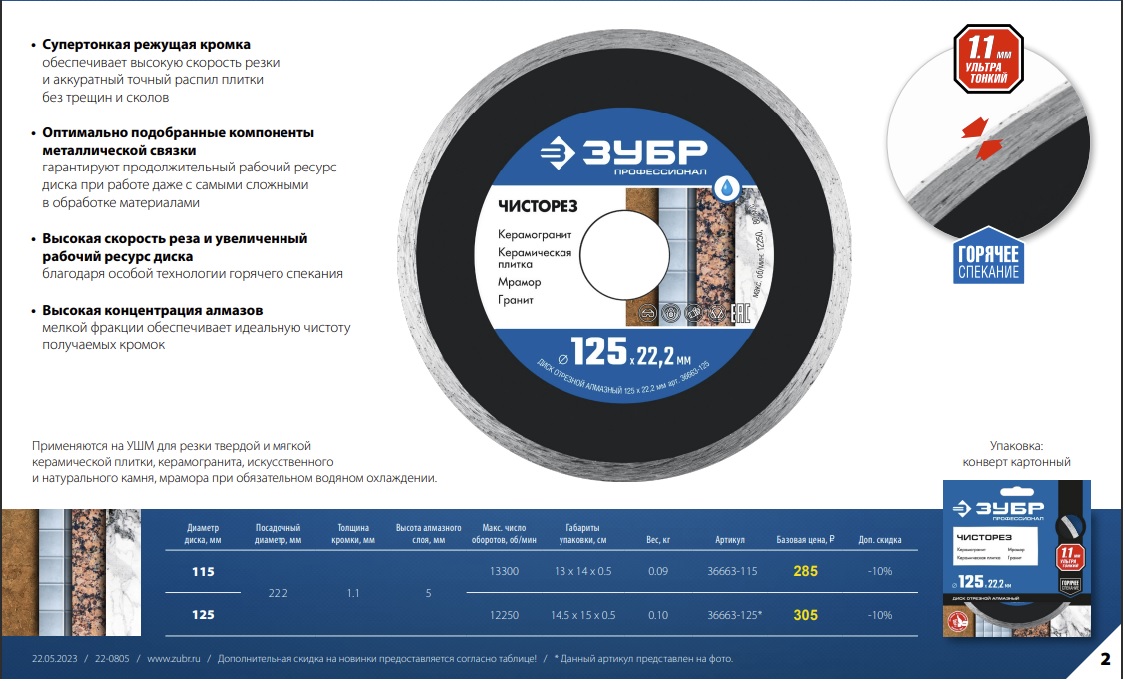The image size is (1125, 681).
Task: Click the -10% discount in the 305 row
Action: pos(880,616)
